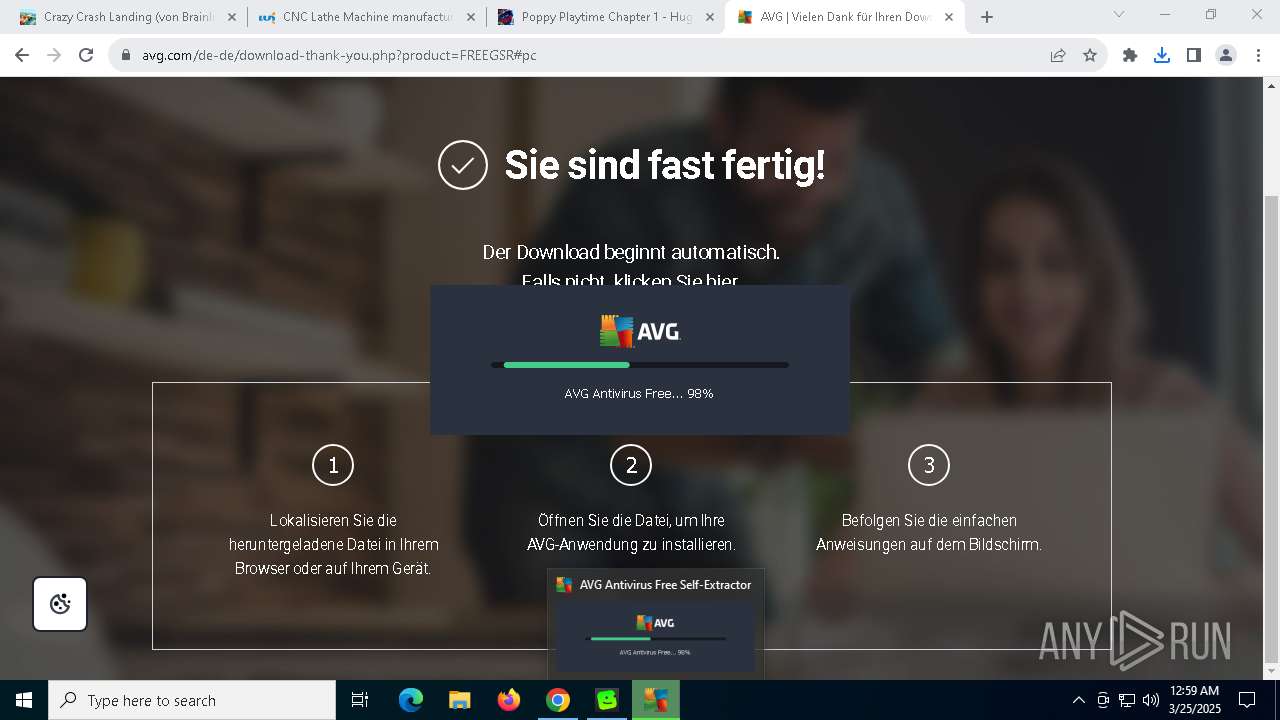This screenshot has height=720, width=1280.
Task: Click the 'Sie sind fast fertig!' heading
Action: pyautogui.click(x=665, y=165)
